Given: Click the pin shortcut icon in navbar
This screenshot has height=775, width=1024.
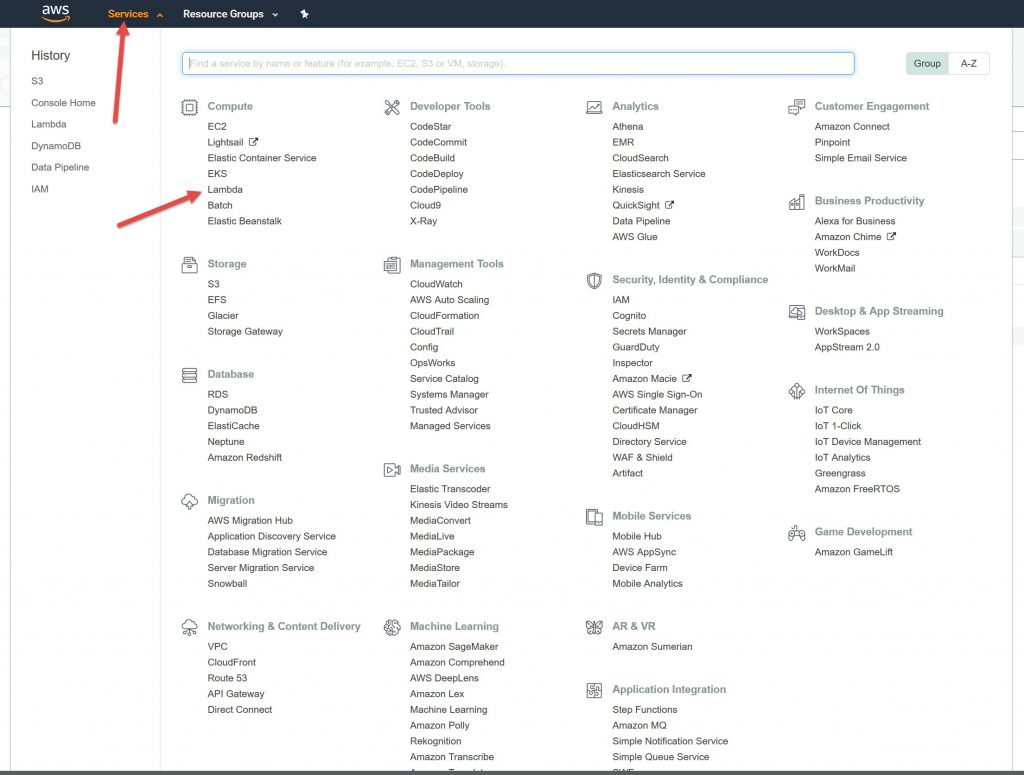Looking at the screenshot, I should 304,14.
